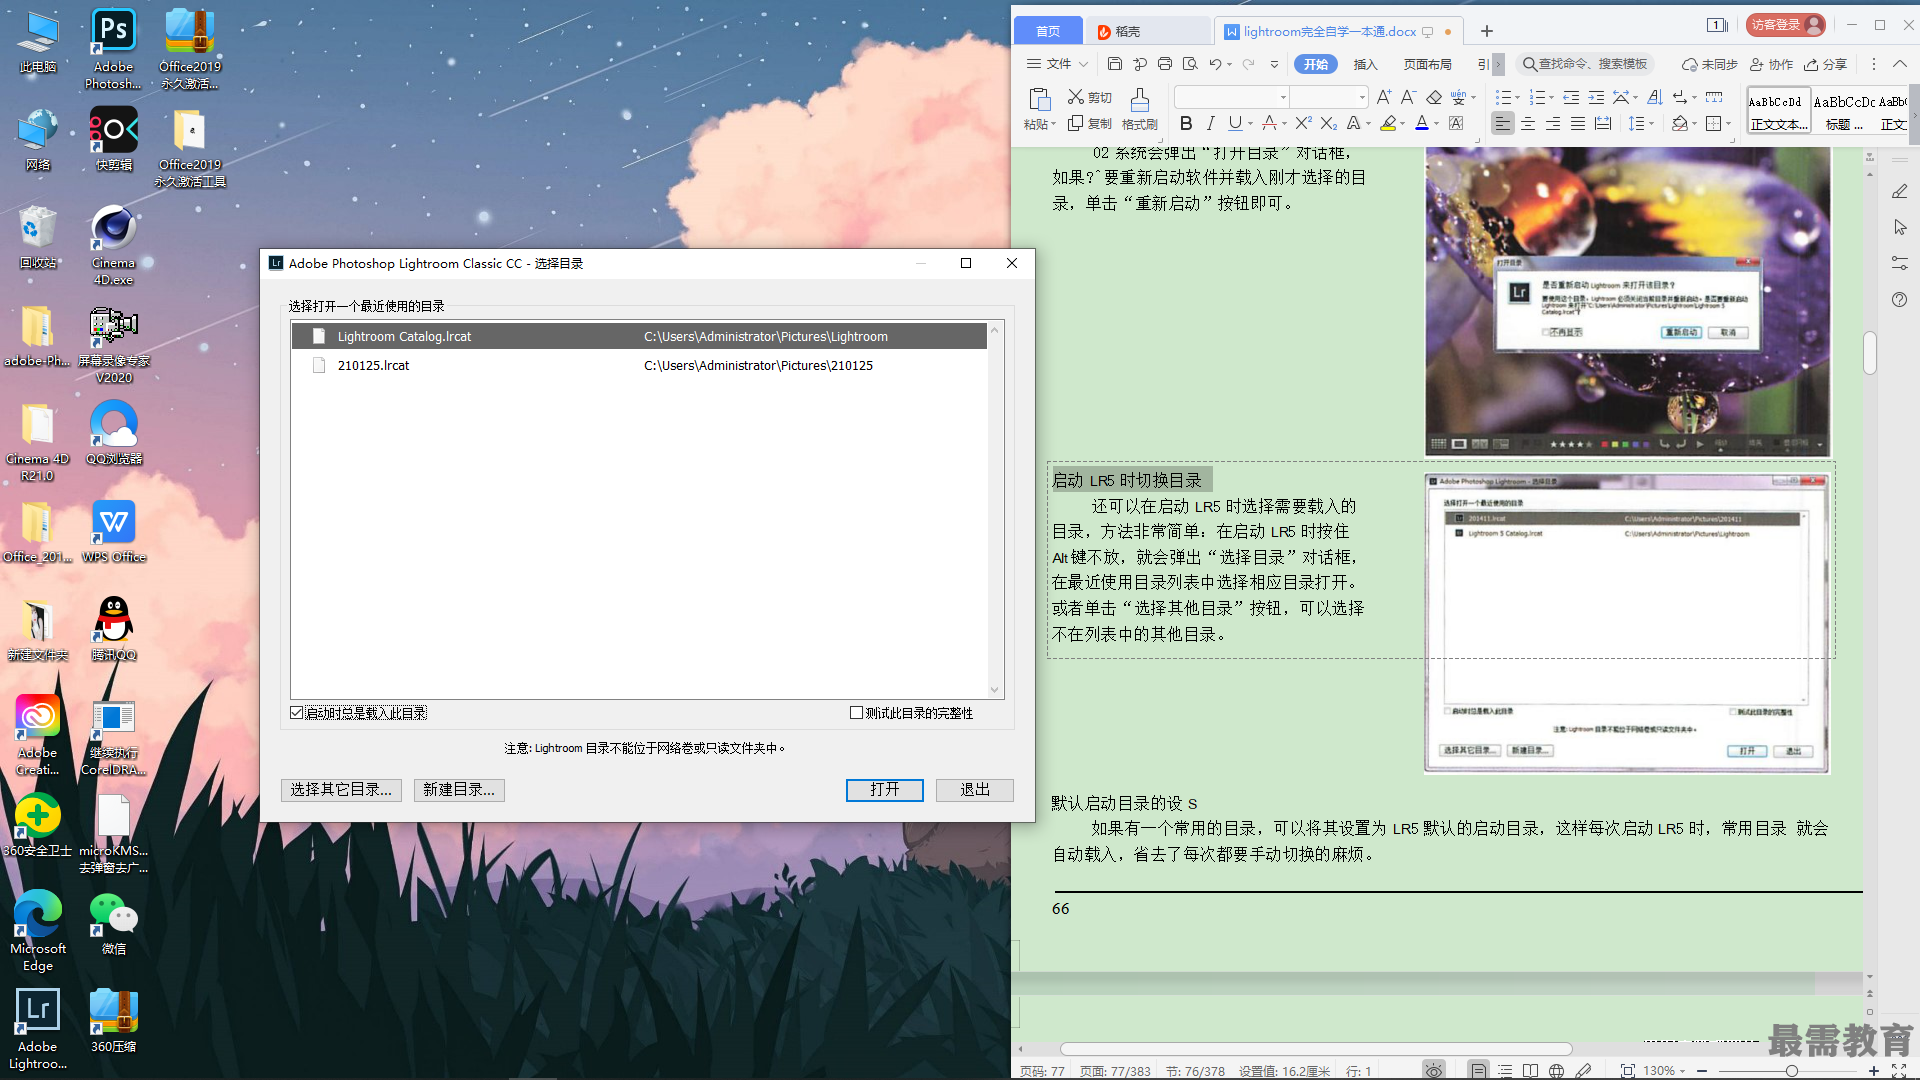Open the WPS 文件 menu
The image size is (1920, 1080).
pyautogui.click(x=1057, y=64)
